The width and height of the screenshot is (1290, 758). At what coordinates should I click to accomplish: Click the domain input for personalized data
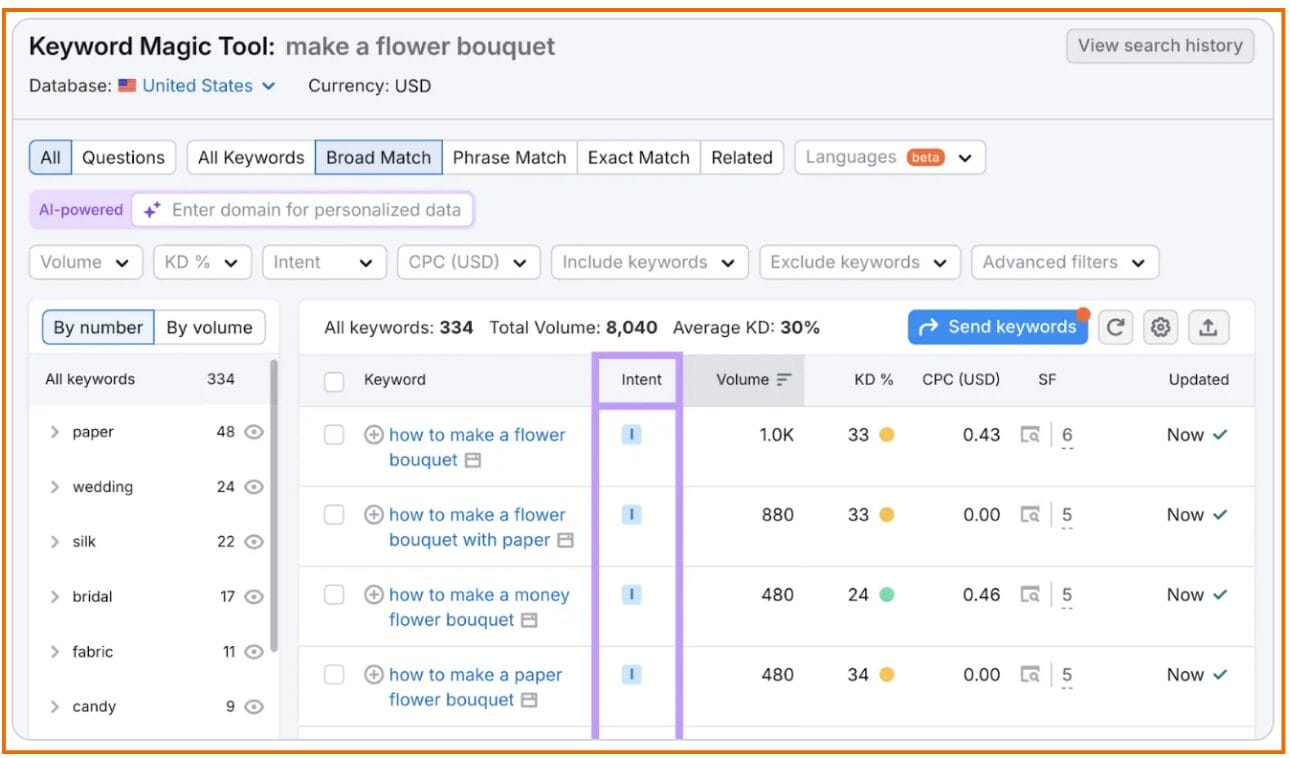click(x=316, y=210)
